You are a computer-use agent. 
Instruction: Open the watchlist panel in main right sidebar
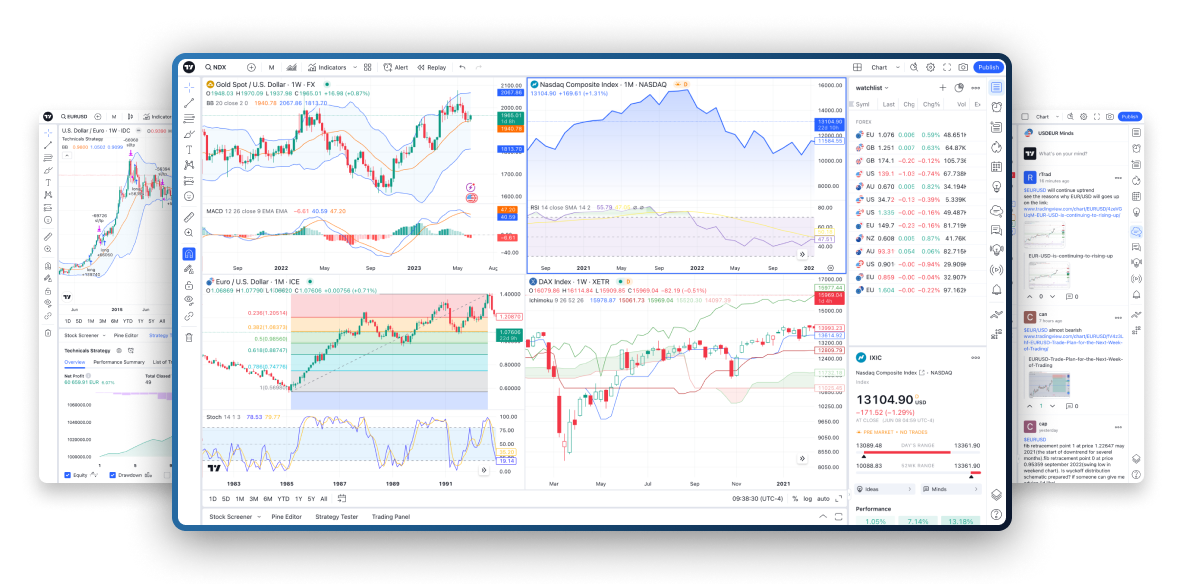997,88
